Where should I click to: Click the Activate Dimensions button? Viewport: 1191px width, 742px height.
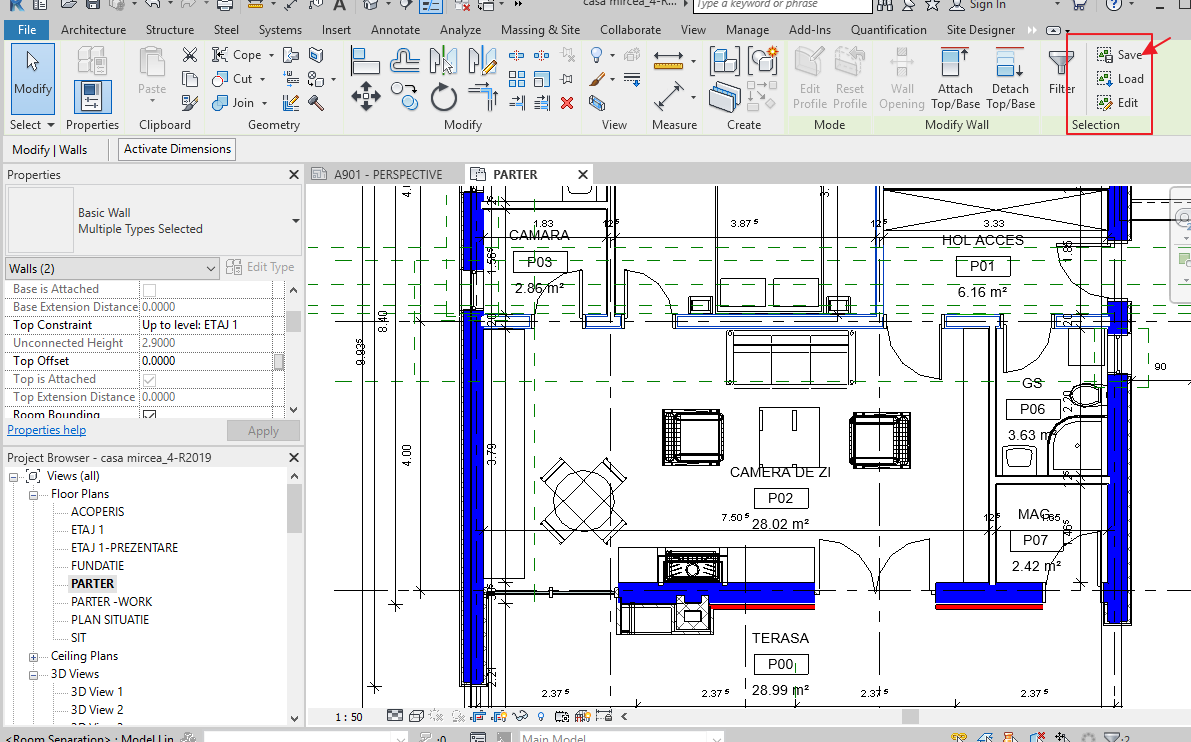click(176, 148)
